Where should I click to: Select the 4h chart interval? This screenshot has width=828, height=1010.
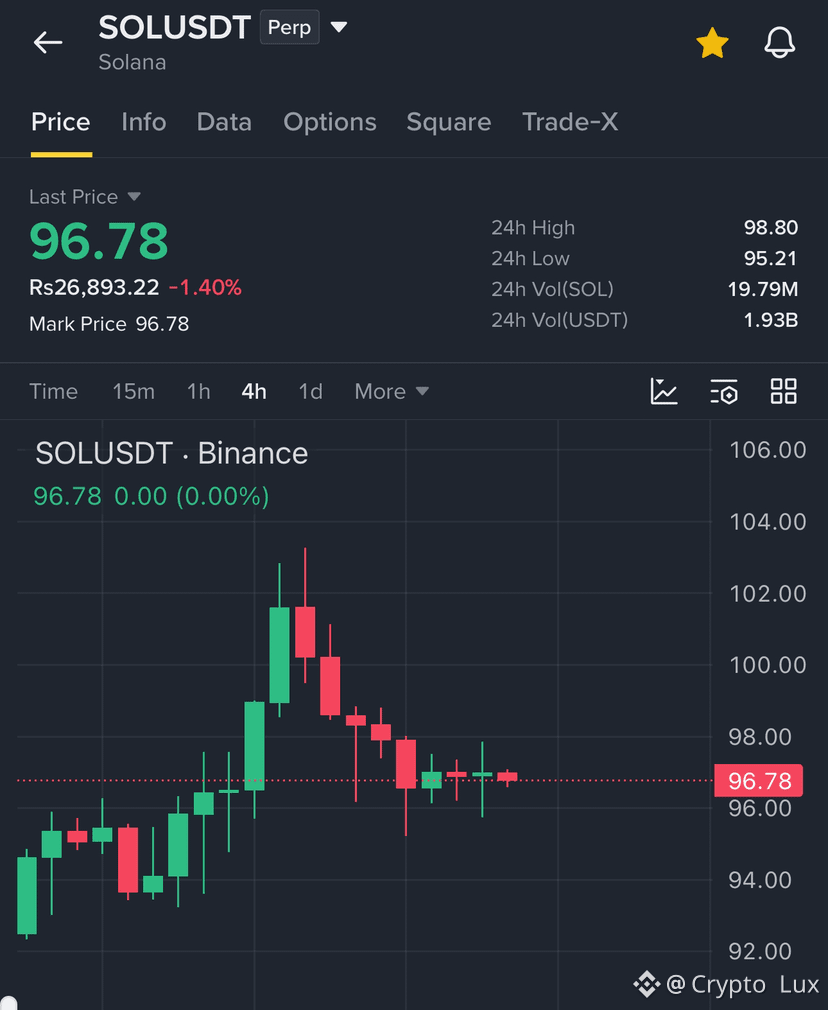254,391
